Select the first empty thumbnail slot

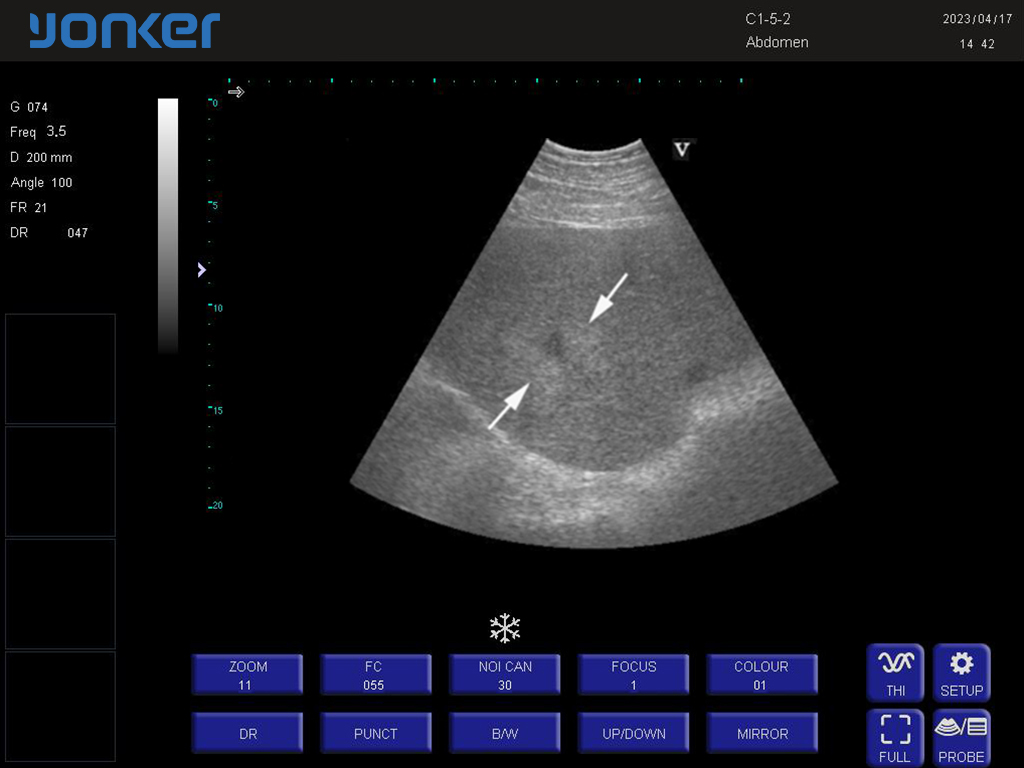pyautogui.click(x=60, y=369)
